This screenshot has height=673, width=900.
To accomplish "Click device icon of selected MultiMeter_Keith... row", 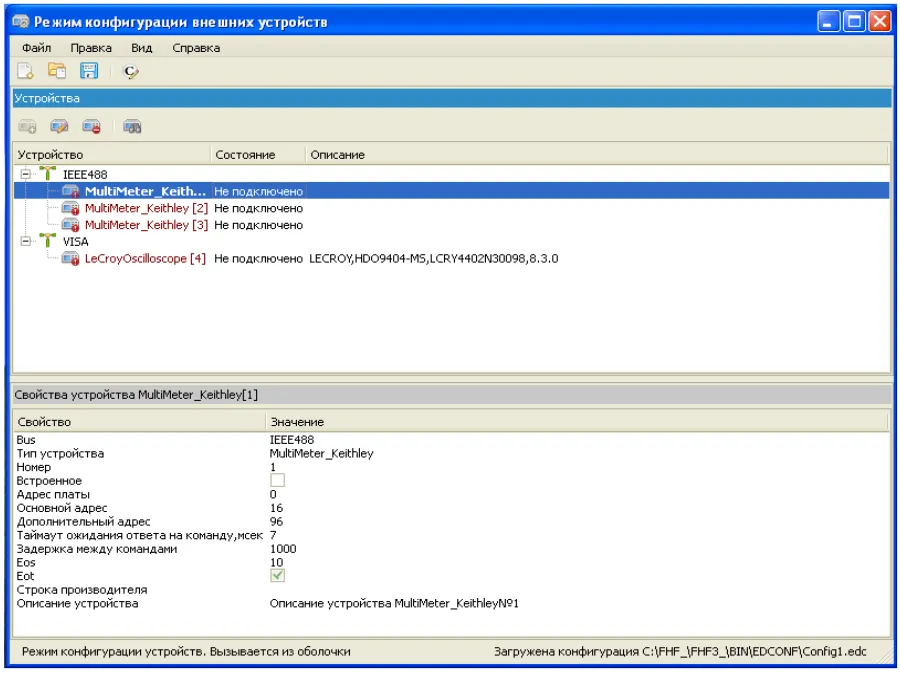I will pyautogui.click(x=71, y=191).
